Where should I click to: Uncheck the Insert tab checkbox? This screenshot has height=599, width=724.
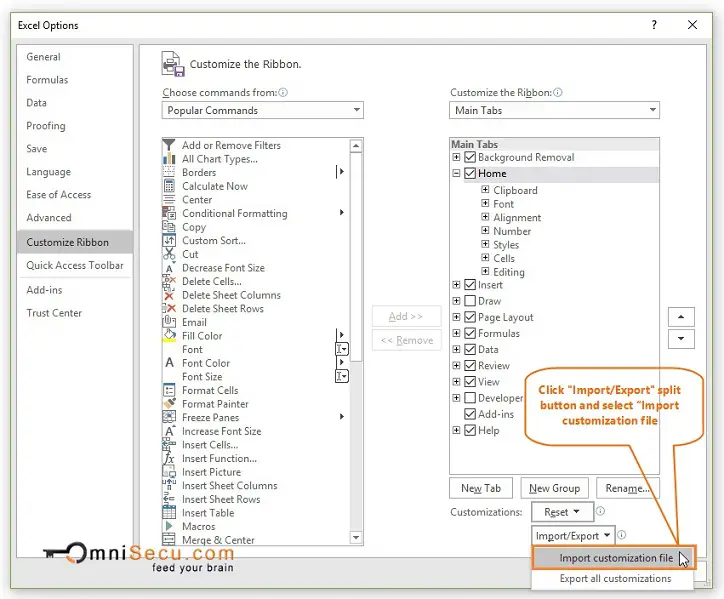(x=470, y=284)
